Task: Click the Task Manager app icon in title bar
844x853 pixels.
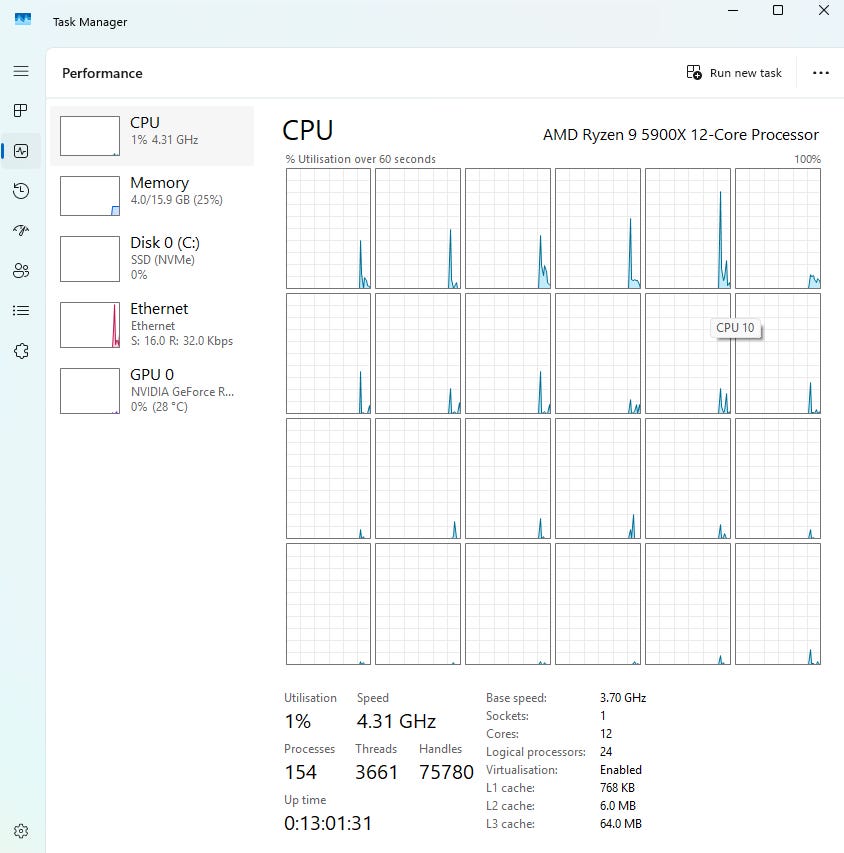Action: (23, 20)
